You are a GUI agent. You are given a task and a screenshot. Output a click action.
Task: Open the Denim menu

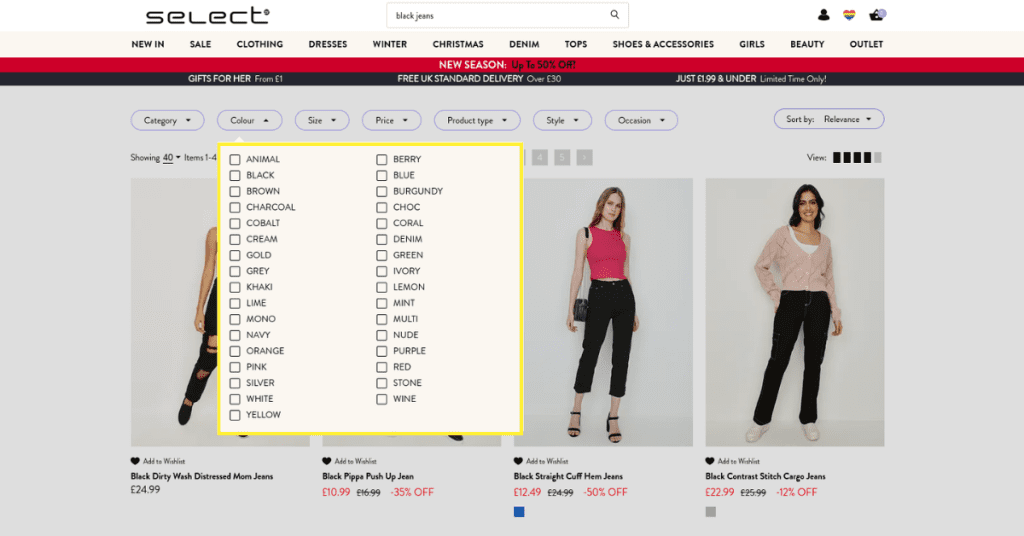pyautogui.click(x=524, y=44)
